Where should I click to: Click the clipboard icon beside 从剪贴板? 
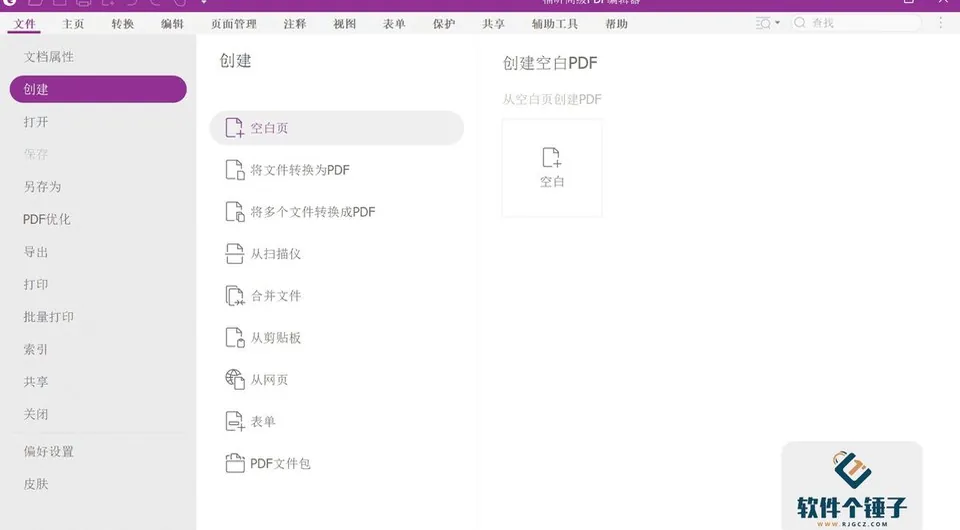coord(234,338)
